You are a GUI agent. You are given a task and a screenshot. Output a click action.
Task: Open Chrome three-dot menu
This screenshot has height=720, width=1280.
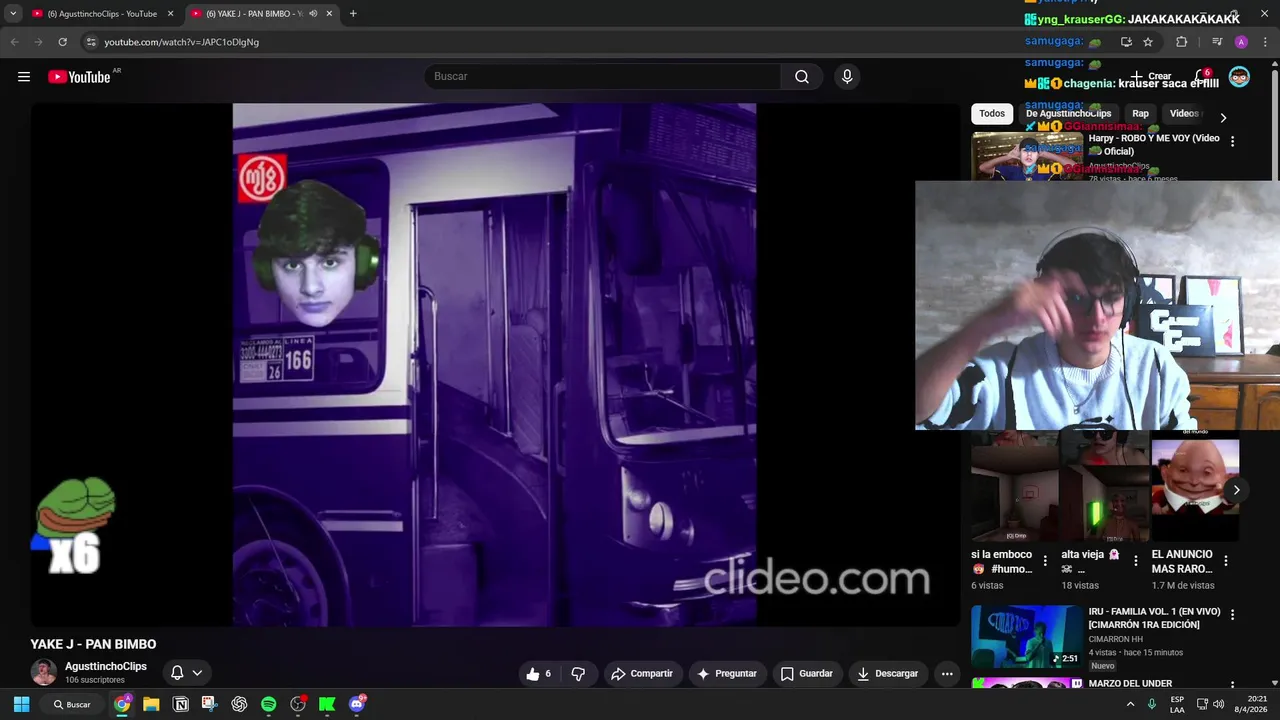[x=1265, y=42]
